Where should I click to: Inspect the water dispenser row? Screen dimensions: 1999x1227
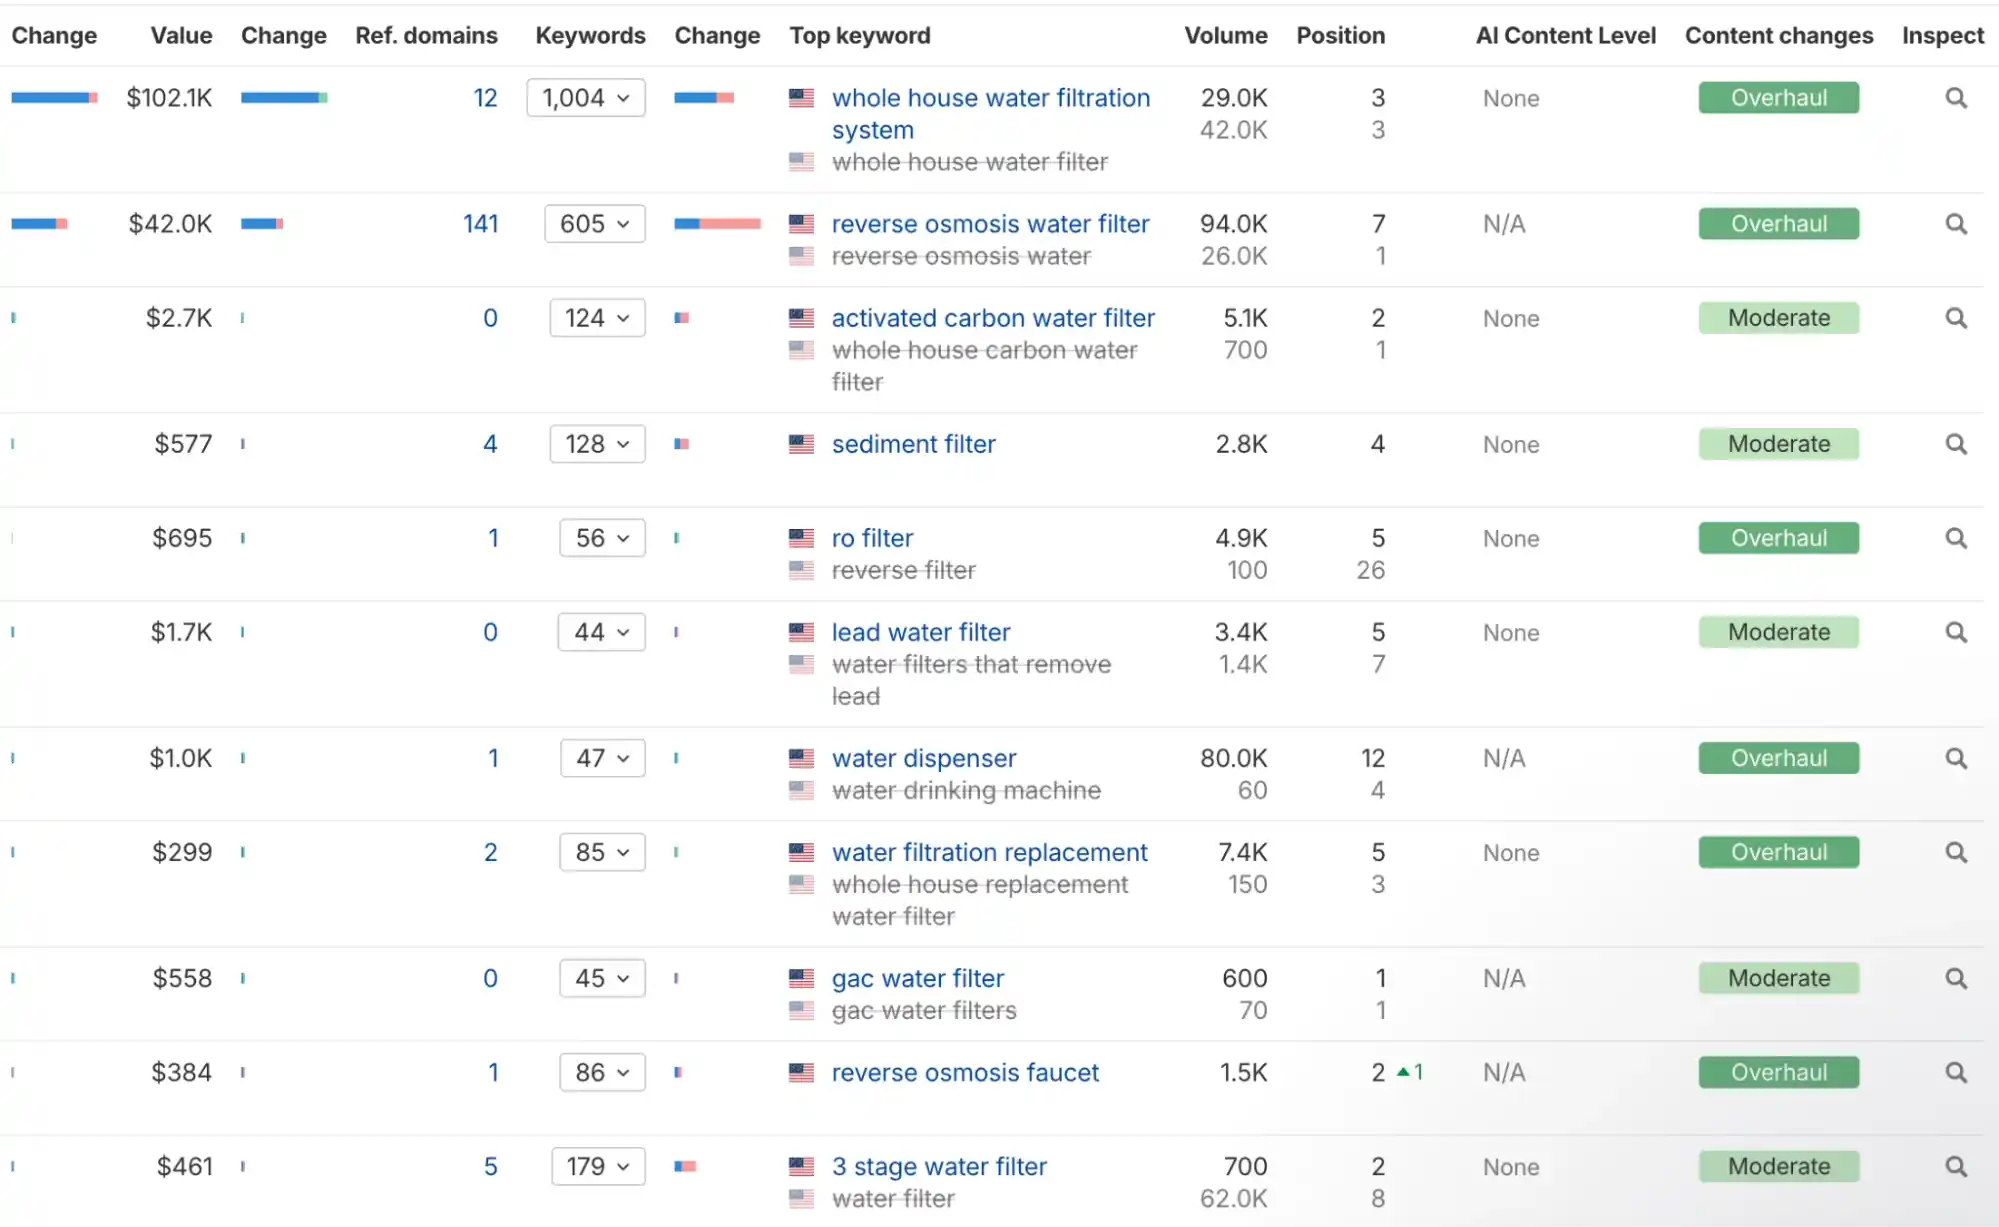pos(1955,758)
